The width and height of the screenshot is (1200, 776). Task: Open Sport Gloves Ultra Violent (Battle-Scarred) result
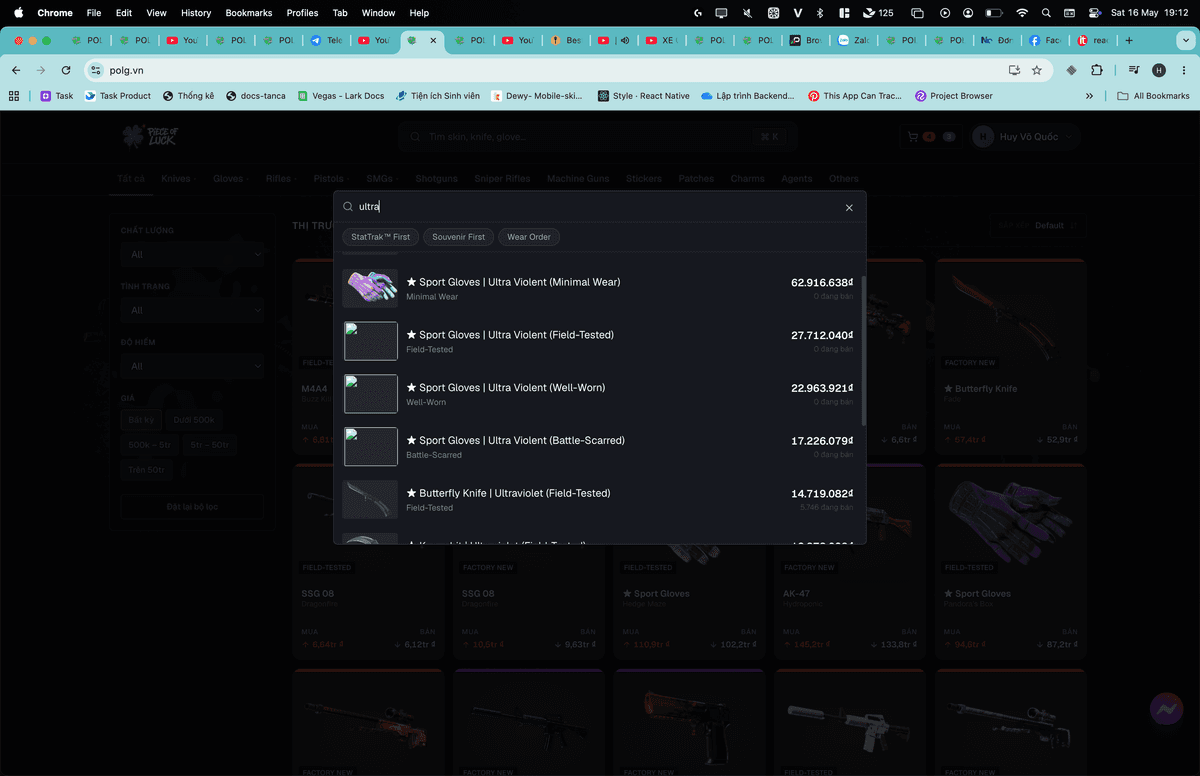[599, 447]
